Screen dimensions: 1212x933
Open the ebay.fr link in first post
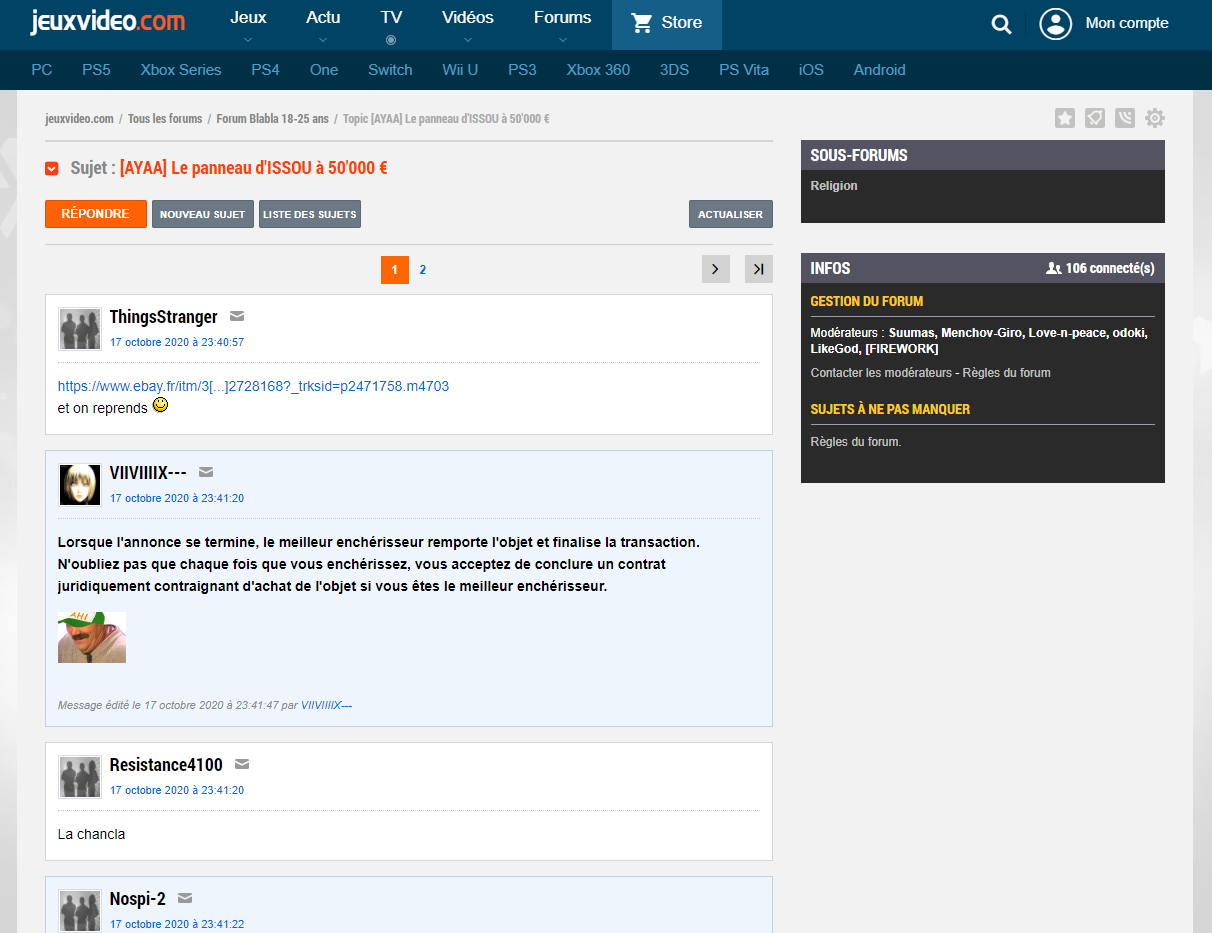tap(253, 386)
